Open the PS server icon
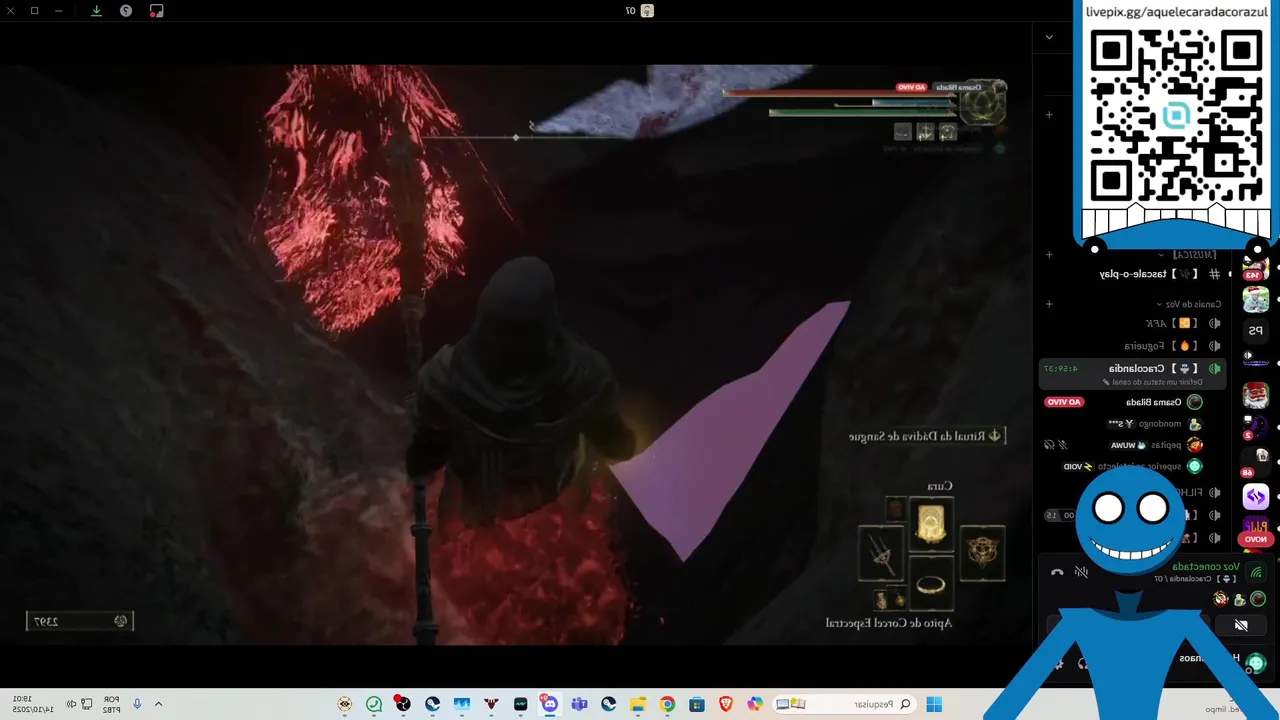The image size is (1280, 720). click(1256, 331)
